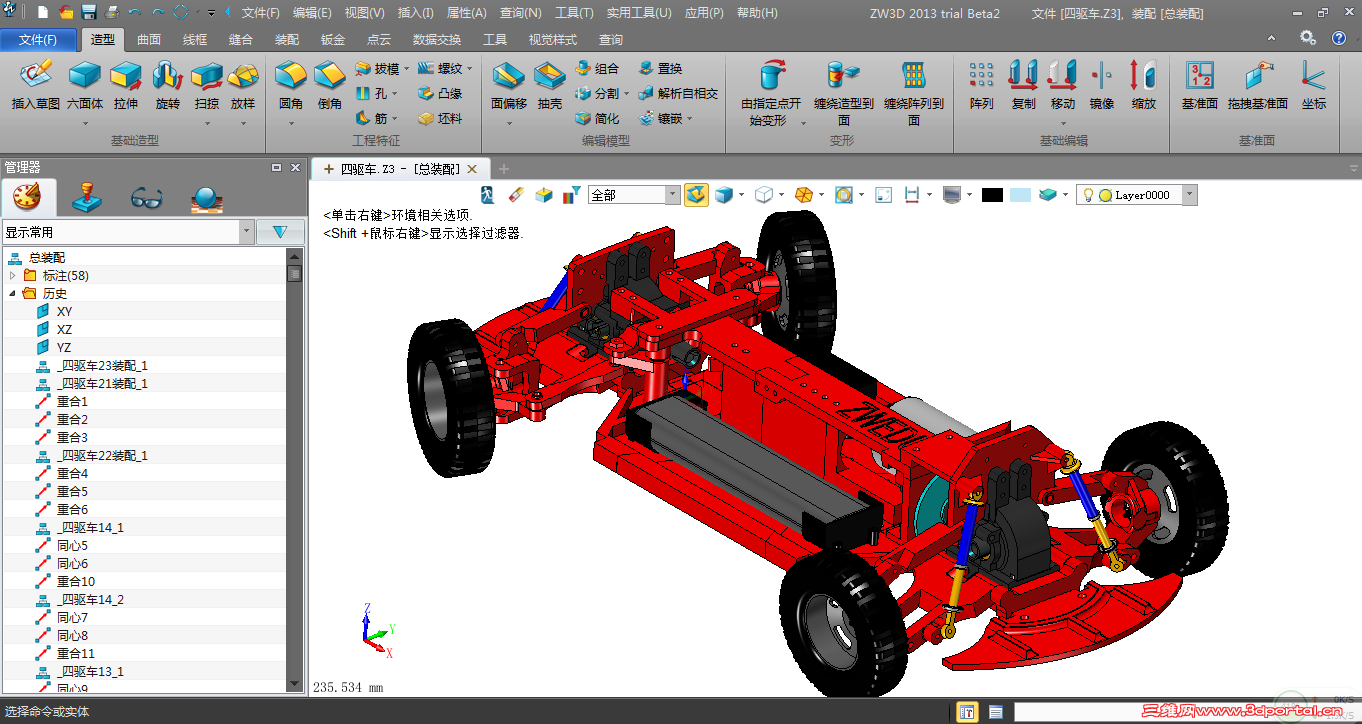This screenshot has width=1362, height=724.
Task: Select the 旋转 revolve tool
Action: click(168, 85)
